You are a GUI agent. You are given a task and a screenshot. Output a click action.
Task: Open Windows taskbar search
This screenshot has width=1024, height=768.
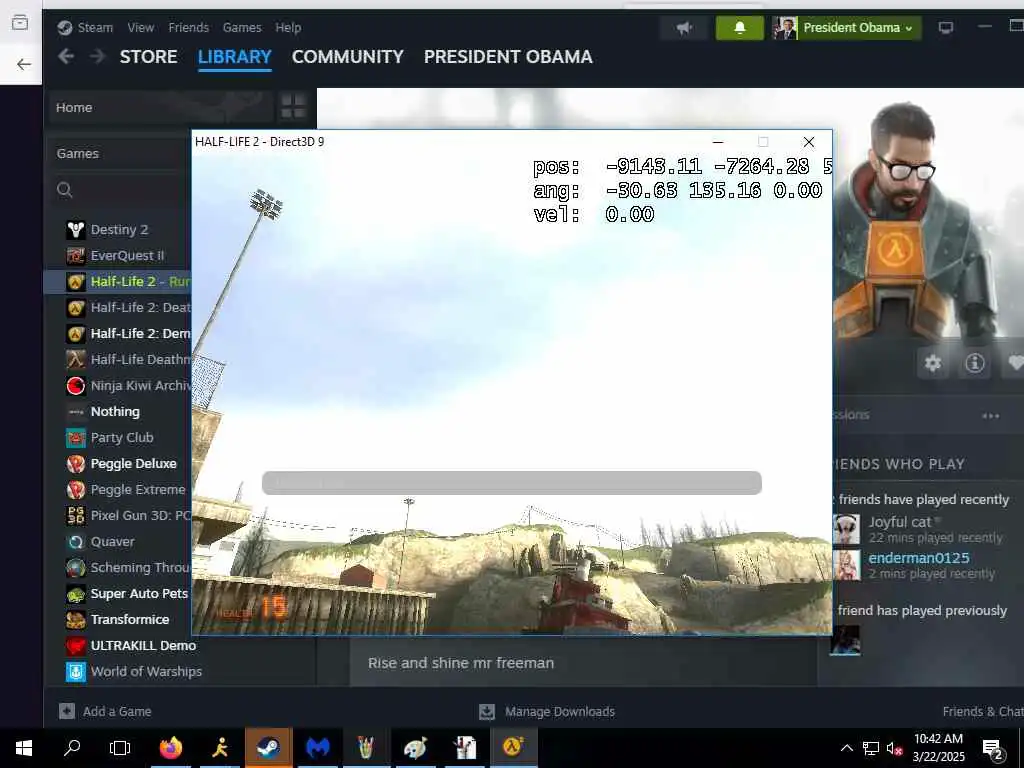[x=72, y=748]
